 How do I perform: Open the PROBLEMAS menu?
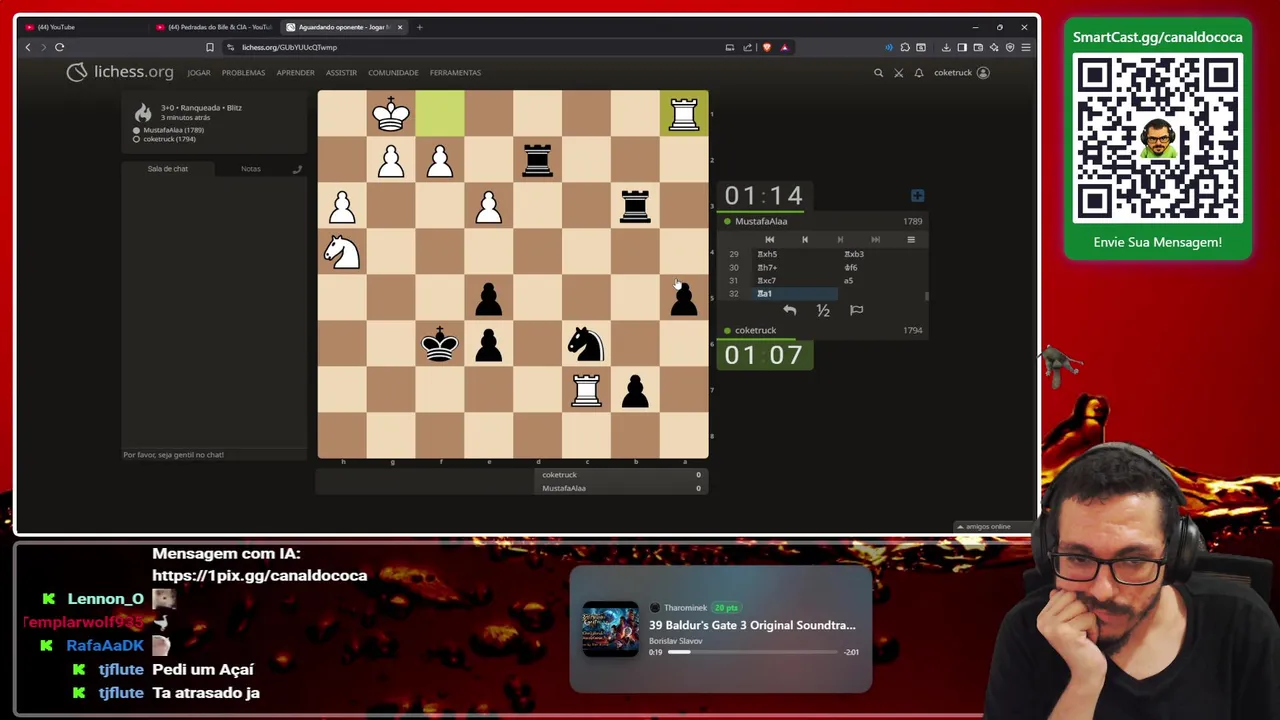pyautogui.click(x=243, y=73)
